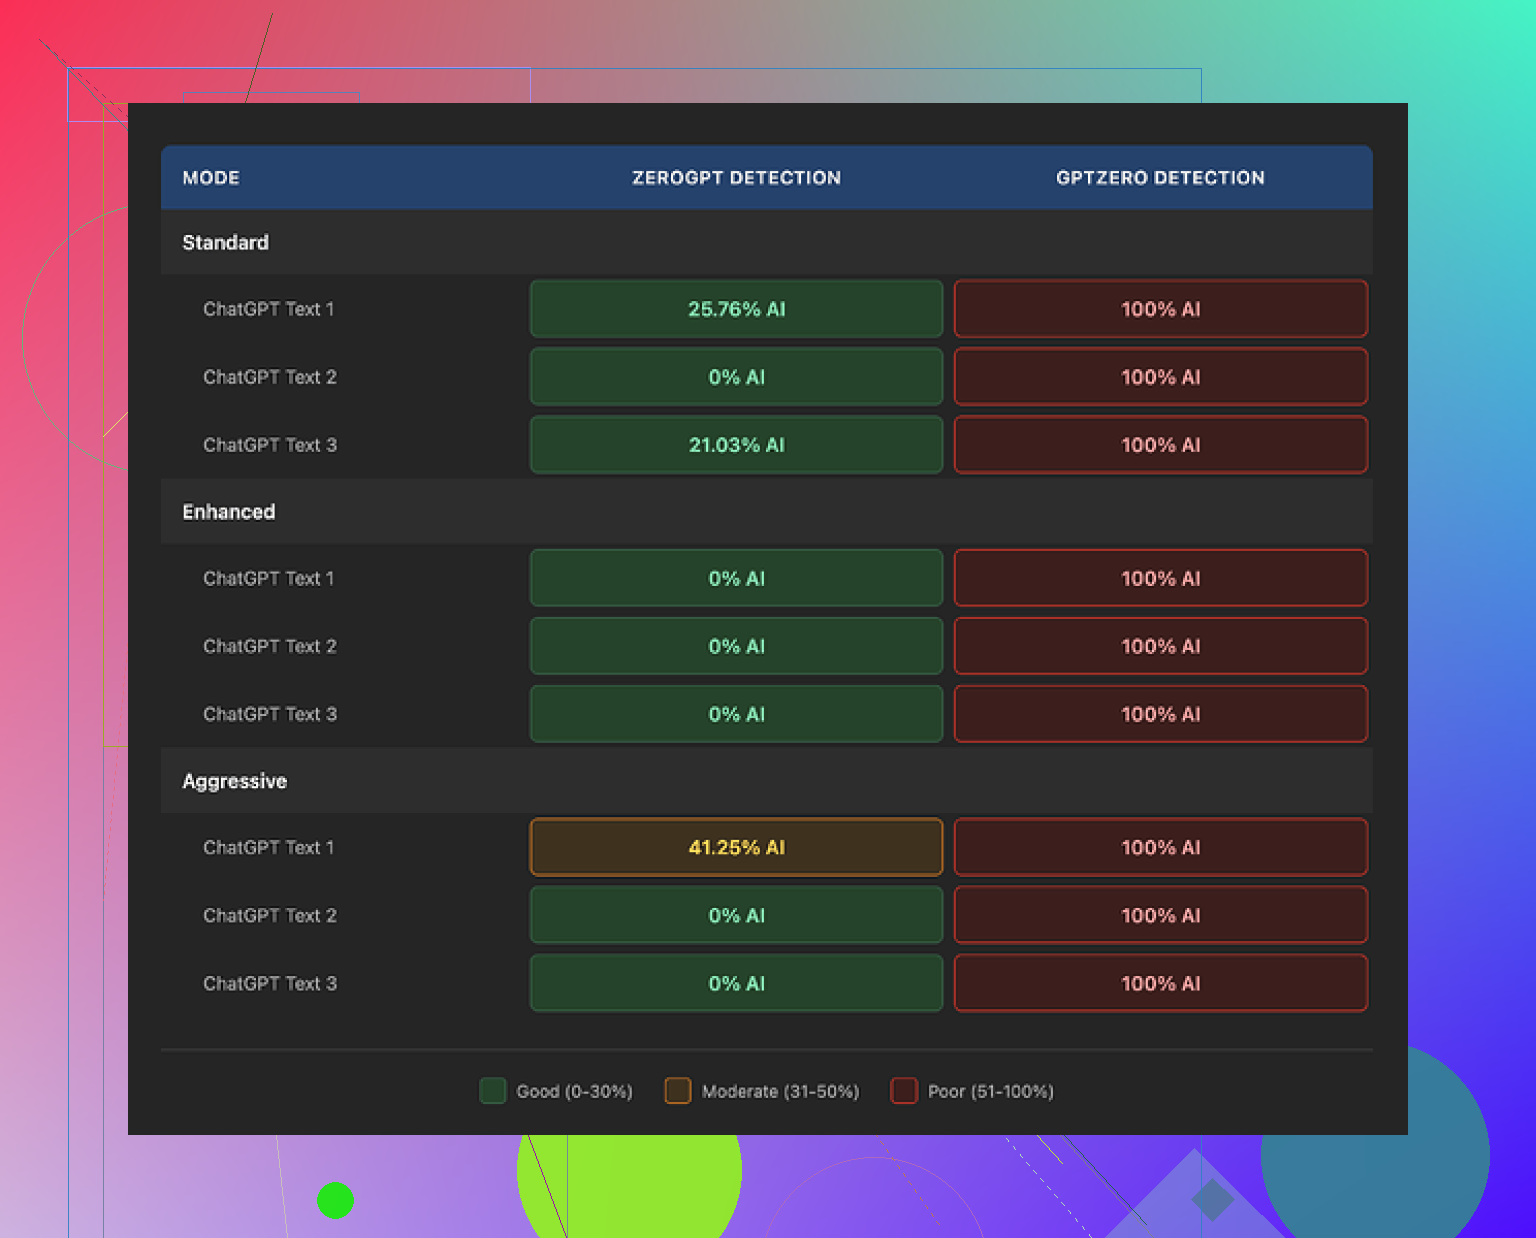Click the 25.76% AI result cell
Viewport: 1536px width, 1238px height.
[736, 309]
